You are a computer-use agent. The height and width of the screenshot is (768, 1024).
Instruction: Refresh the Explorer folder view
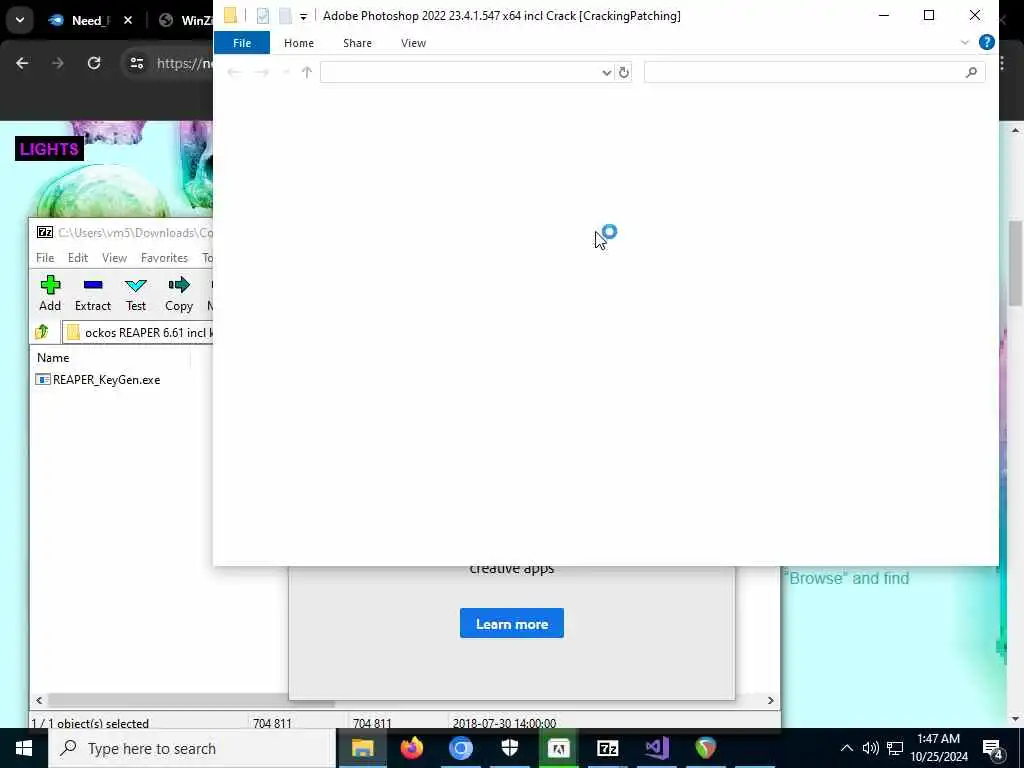point(624,72)
